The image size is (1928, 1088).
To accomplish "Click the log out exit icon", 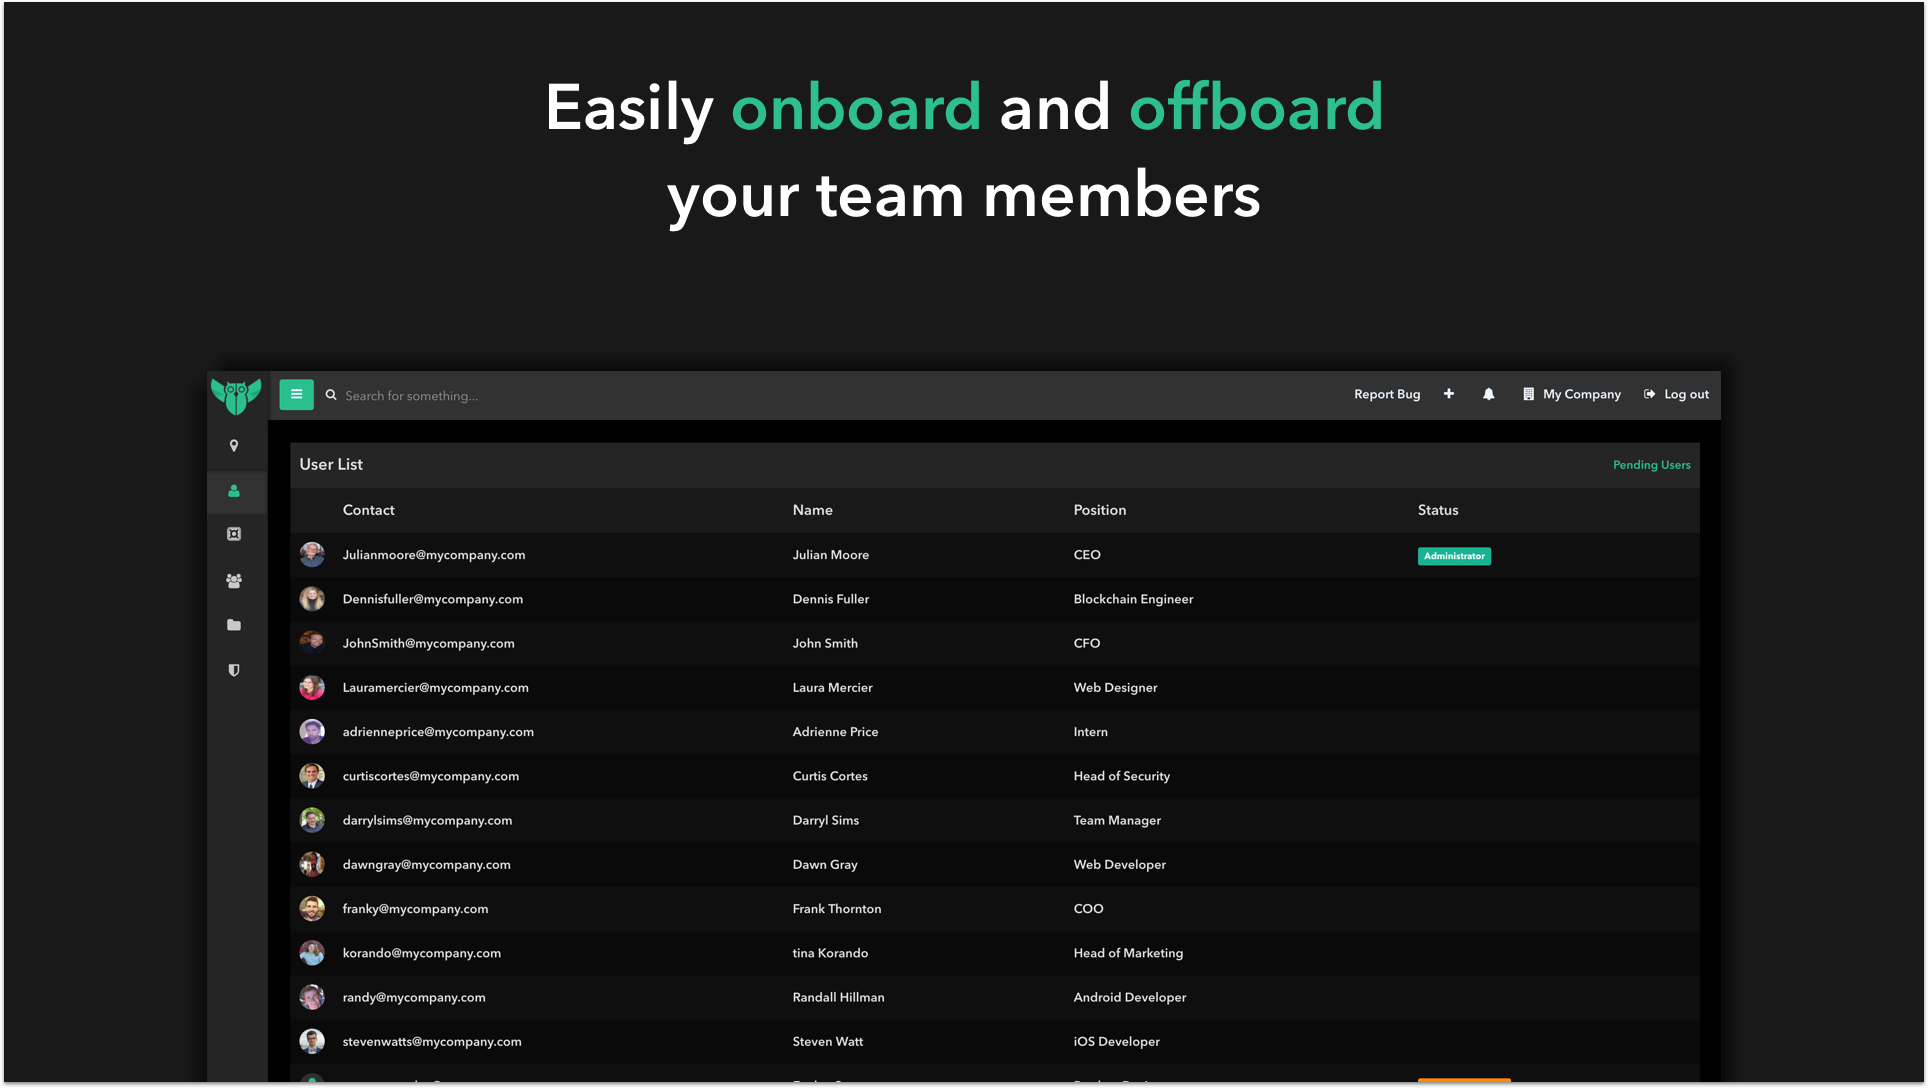I will click(x=1648, y=394).
